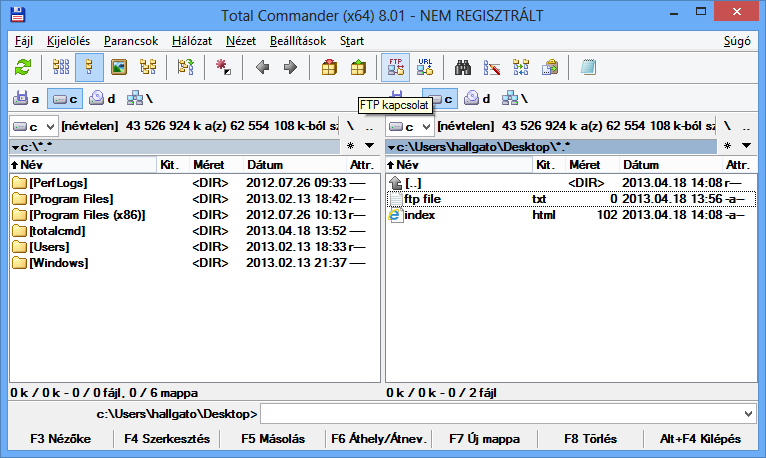The image size is (766, 458).
Task: Open the Fájl menu
Action: pyautogui.click(x=24, y=41)
